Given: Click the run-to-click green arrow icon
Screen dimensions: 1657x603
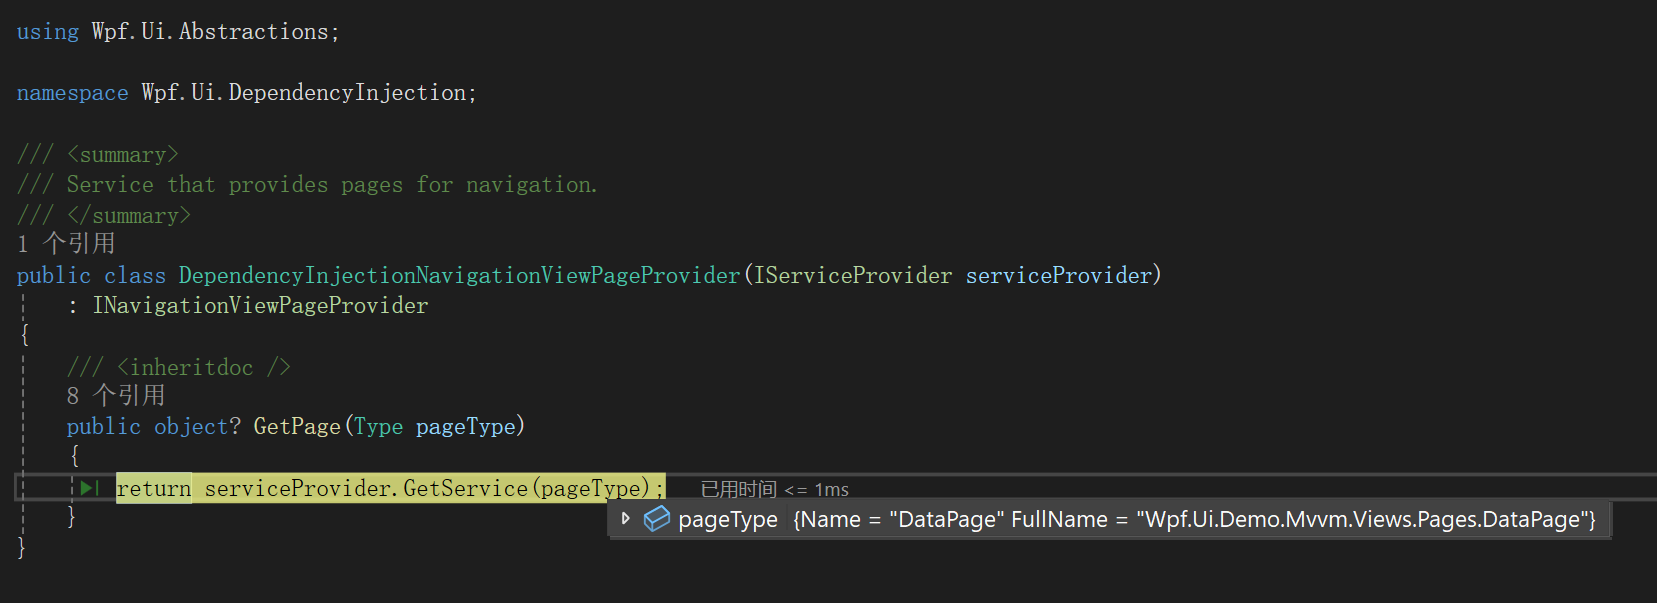Looking at the screenshot, I should [x=90, y=487].
